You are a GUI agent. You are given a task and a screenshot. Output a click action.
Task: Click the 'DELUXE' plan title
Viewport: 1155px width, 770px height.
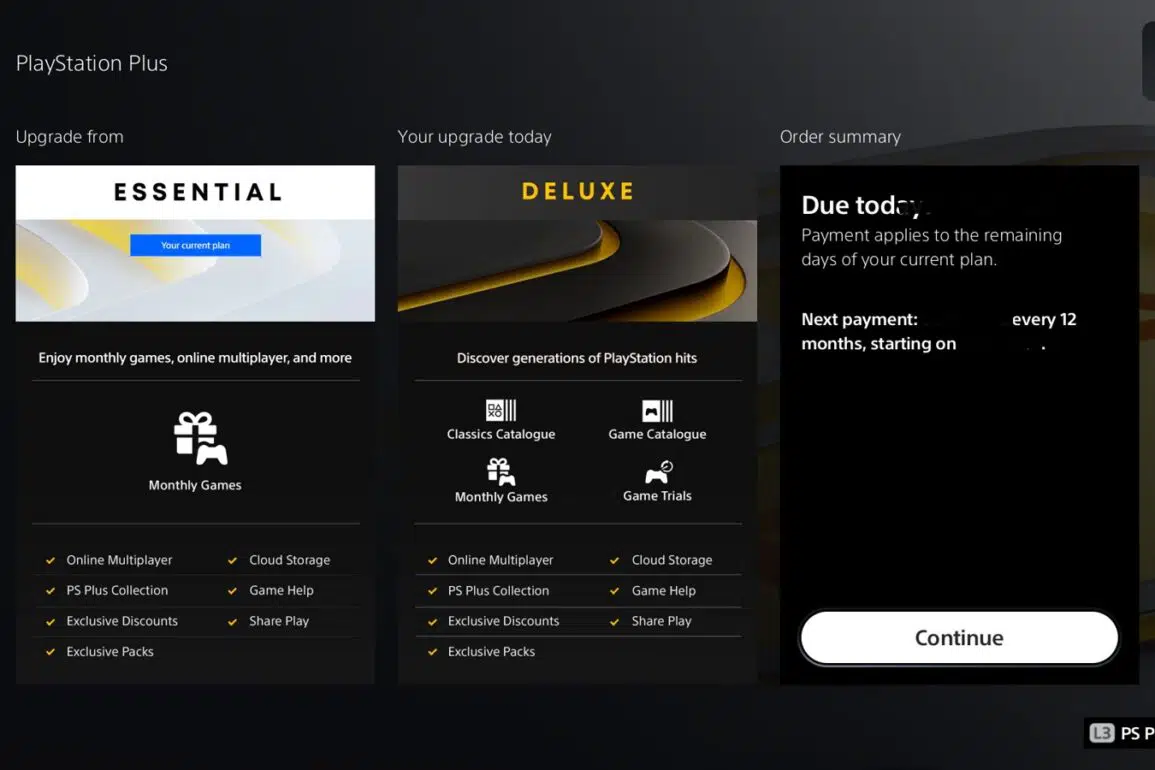[578, 192]
